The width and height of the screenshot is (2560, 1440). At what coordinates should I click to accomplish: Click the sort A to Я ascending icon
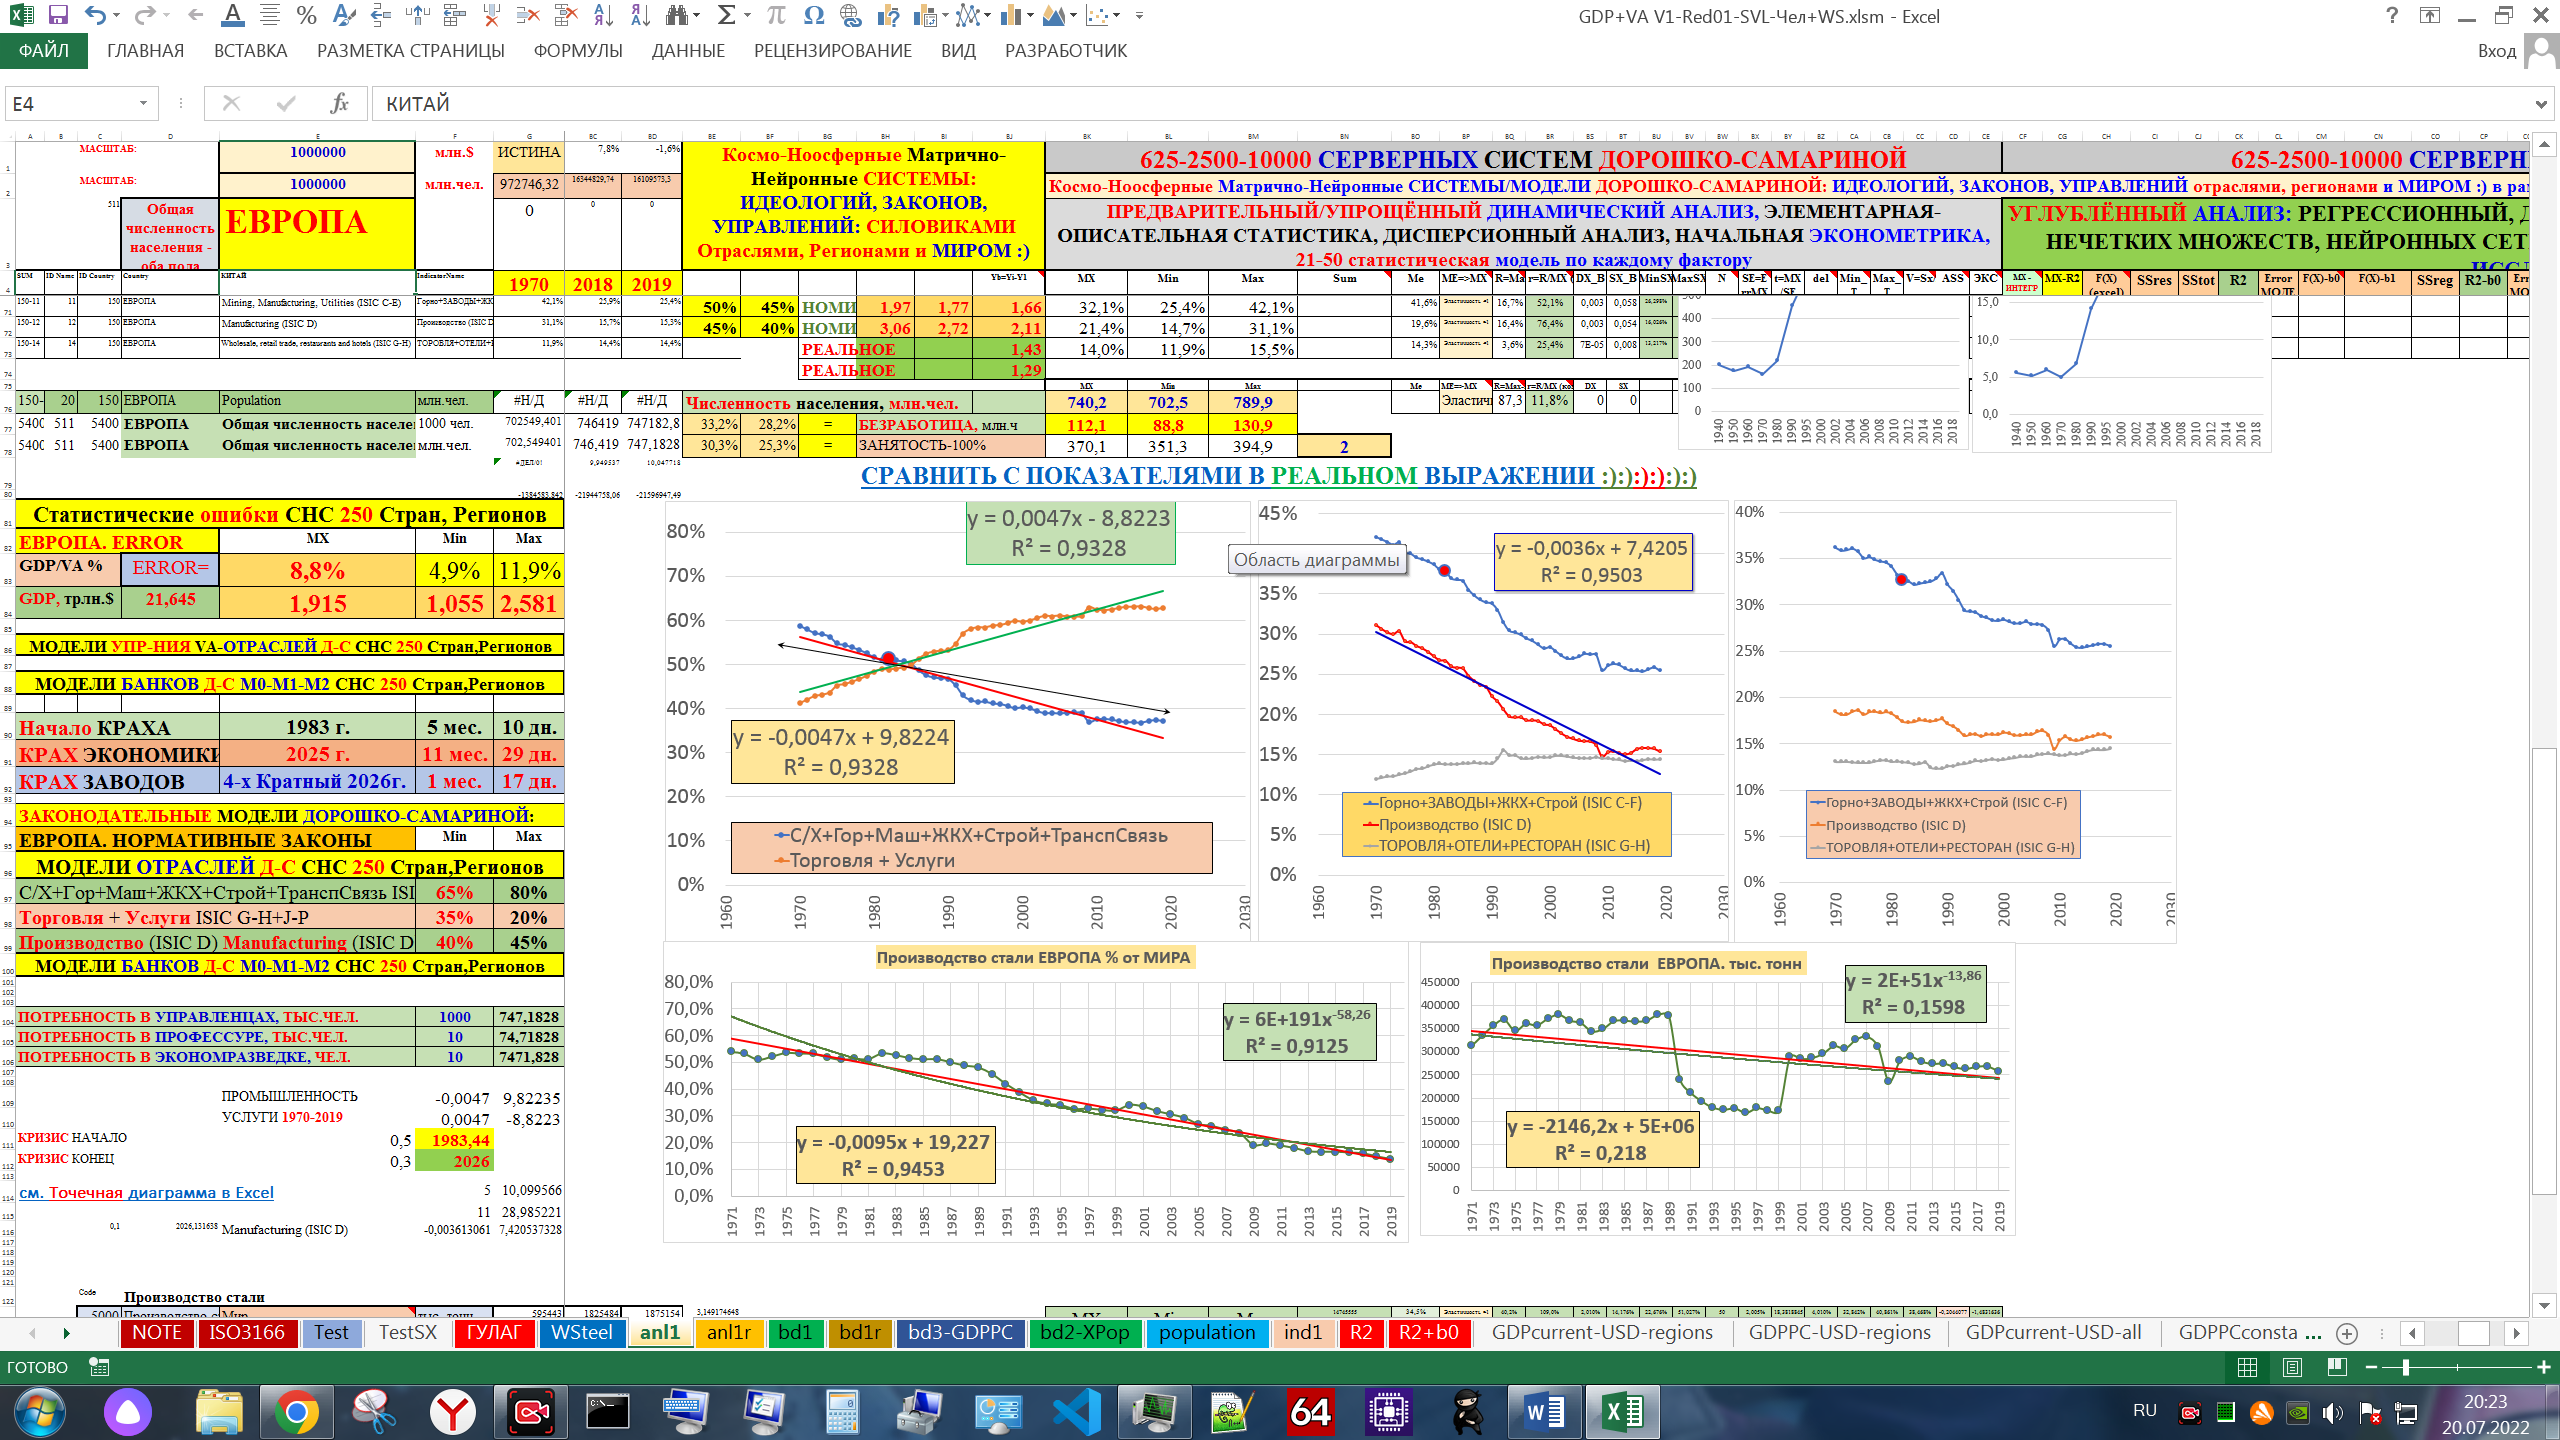coord(603,15)
